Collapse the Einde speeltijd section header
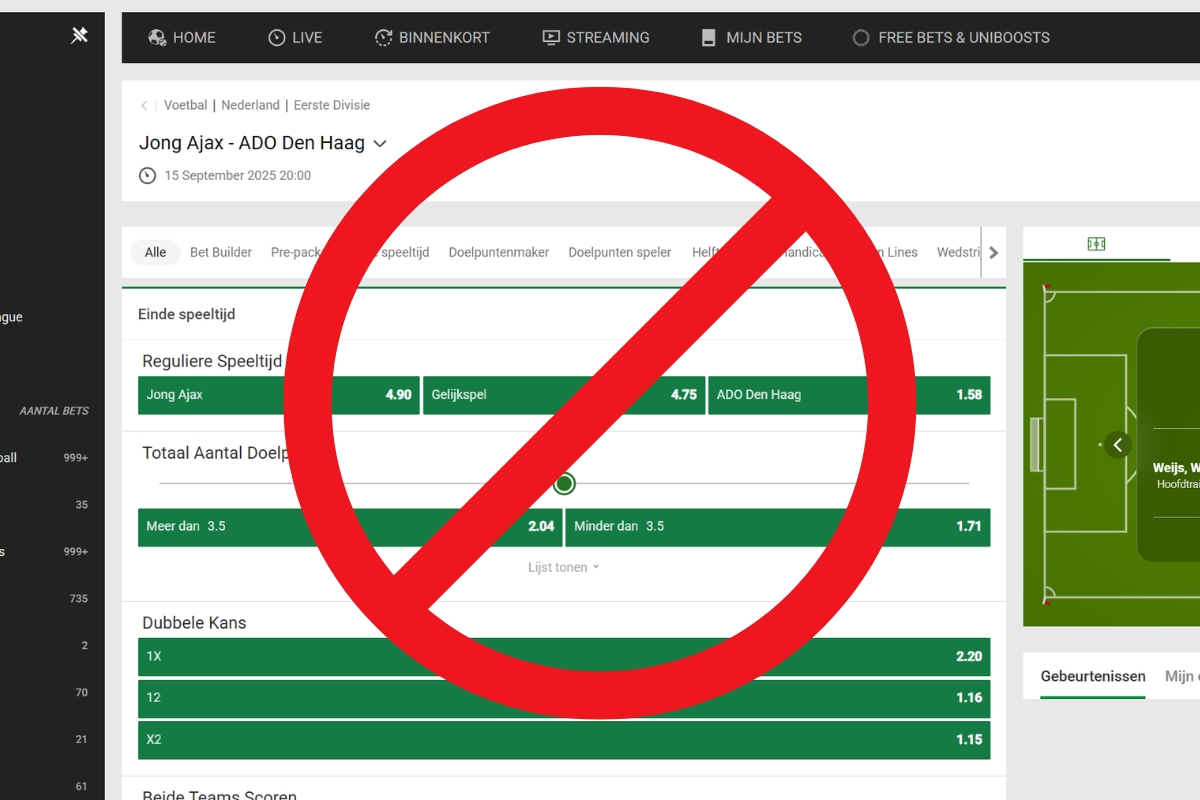1200x800 pixels. [x=564, y=314]
